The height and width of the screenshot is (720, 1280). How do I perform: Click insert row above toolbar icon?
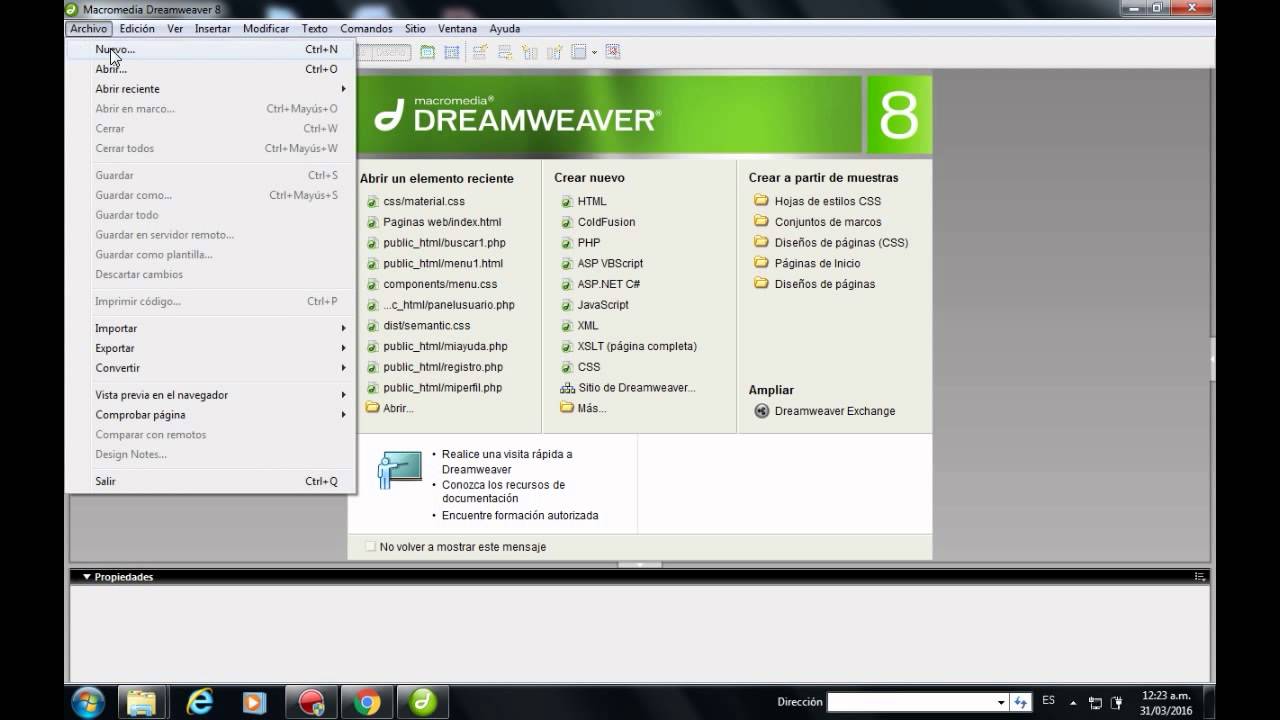point(480,52)
